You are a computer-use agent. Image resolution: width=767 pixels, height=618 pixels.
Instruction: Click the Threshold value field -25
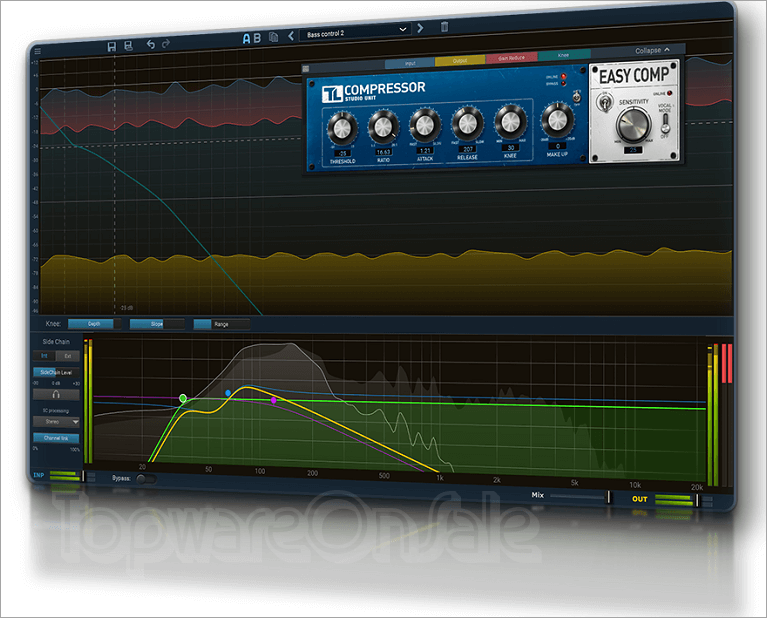point(342,154)
